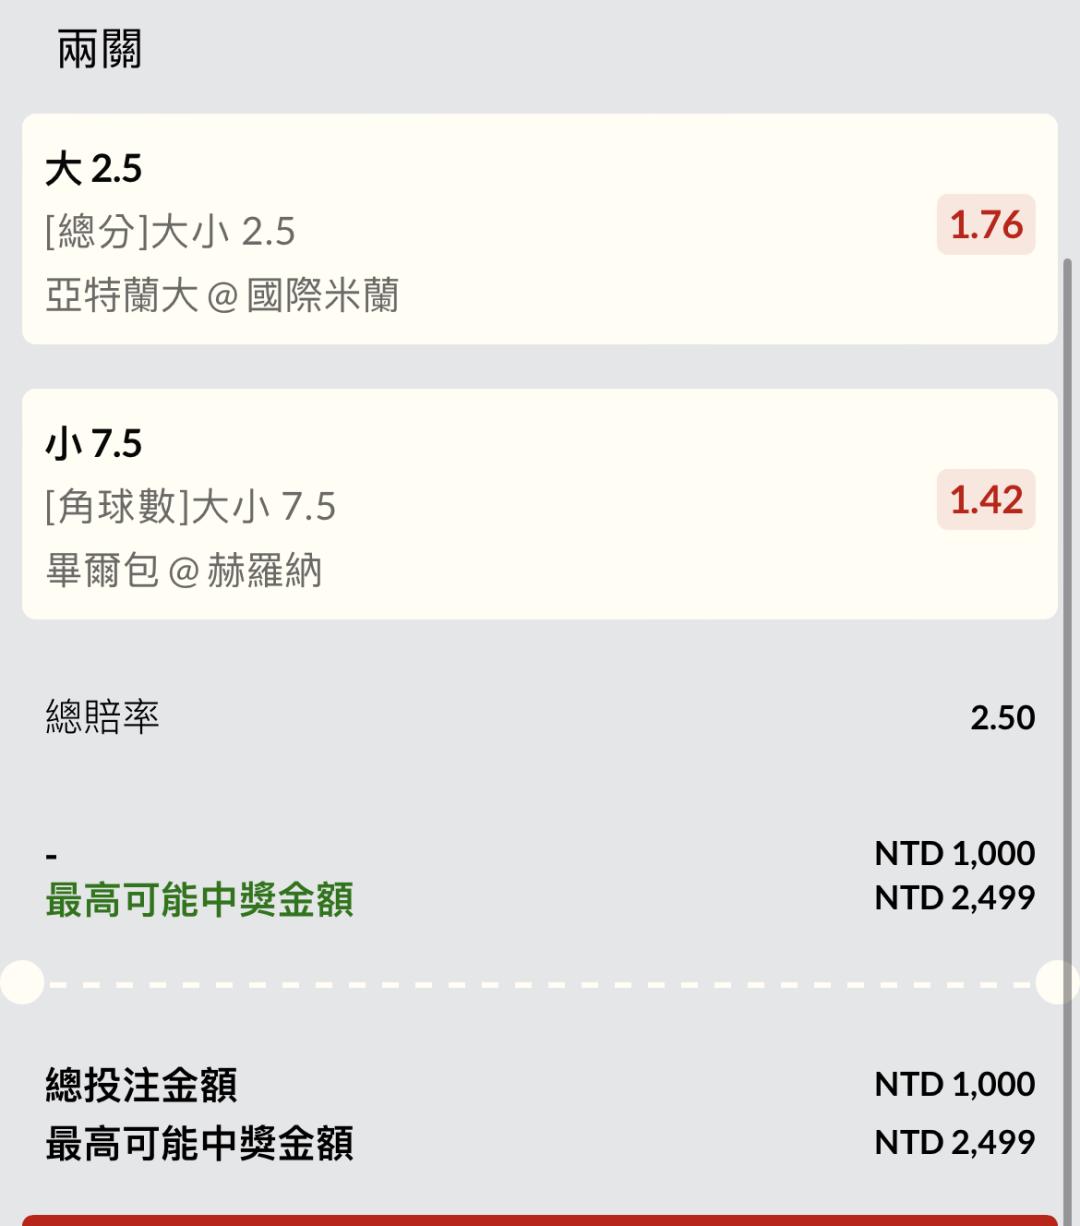Open the 亞特蘭大 @ 國際米蘭 match

coord(222,296)
